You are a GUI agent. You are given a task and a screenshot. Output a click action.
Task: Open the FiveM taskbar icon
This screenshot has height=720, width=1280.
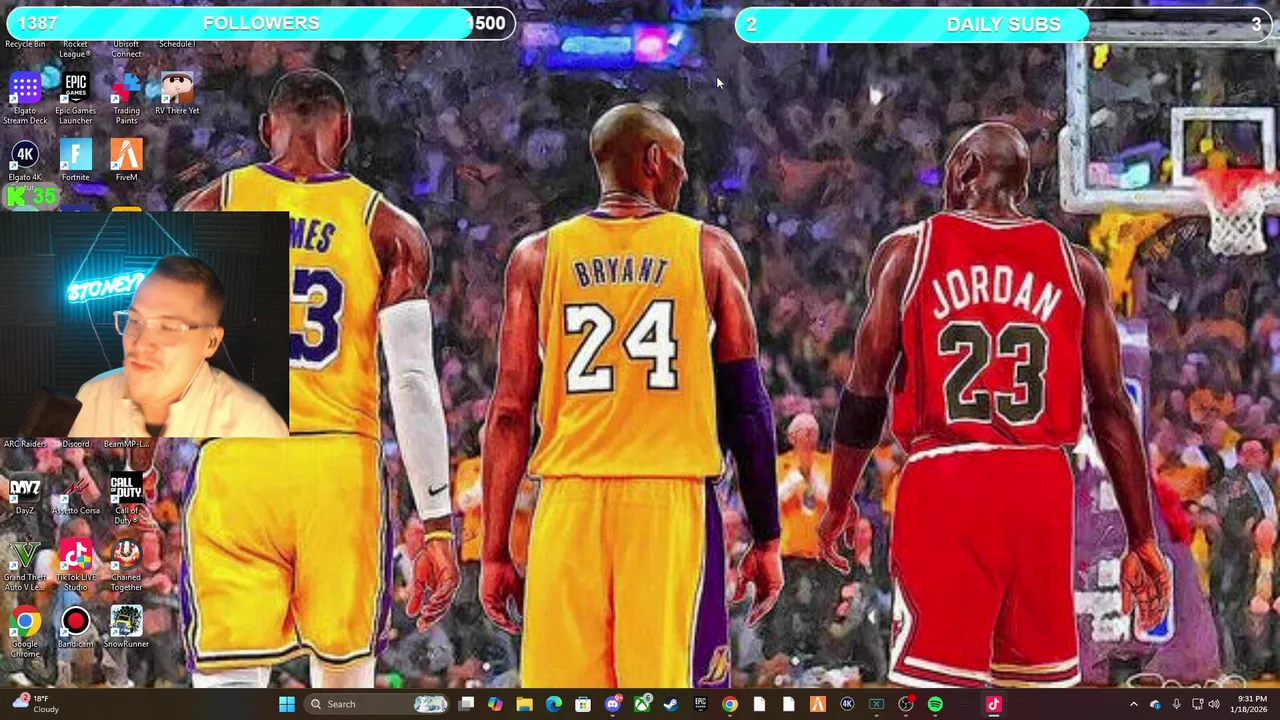[818, 704]
